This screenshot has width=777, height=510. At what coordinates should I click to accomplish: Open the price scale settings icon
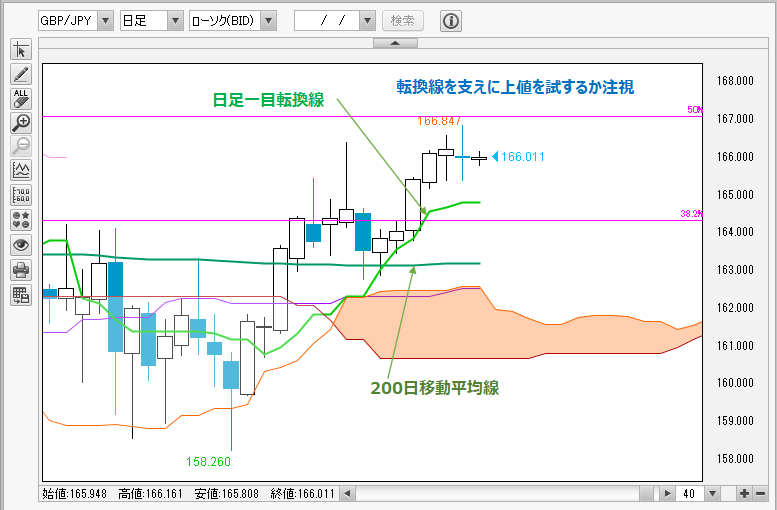(x=21, y=195)
